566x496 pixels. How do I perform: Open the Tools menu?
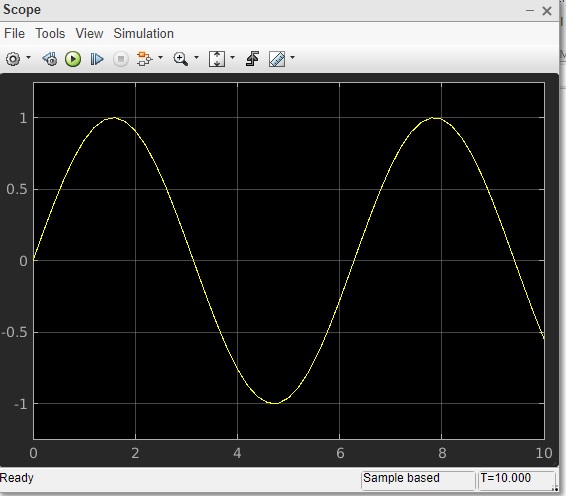click(x=50, y=34)
